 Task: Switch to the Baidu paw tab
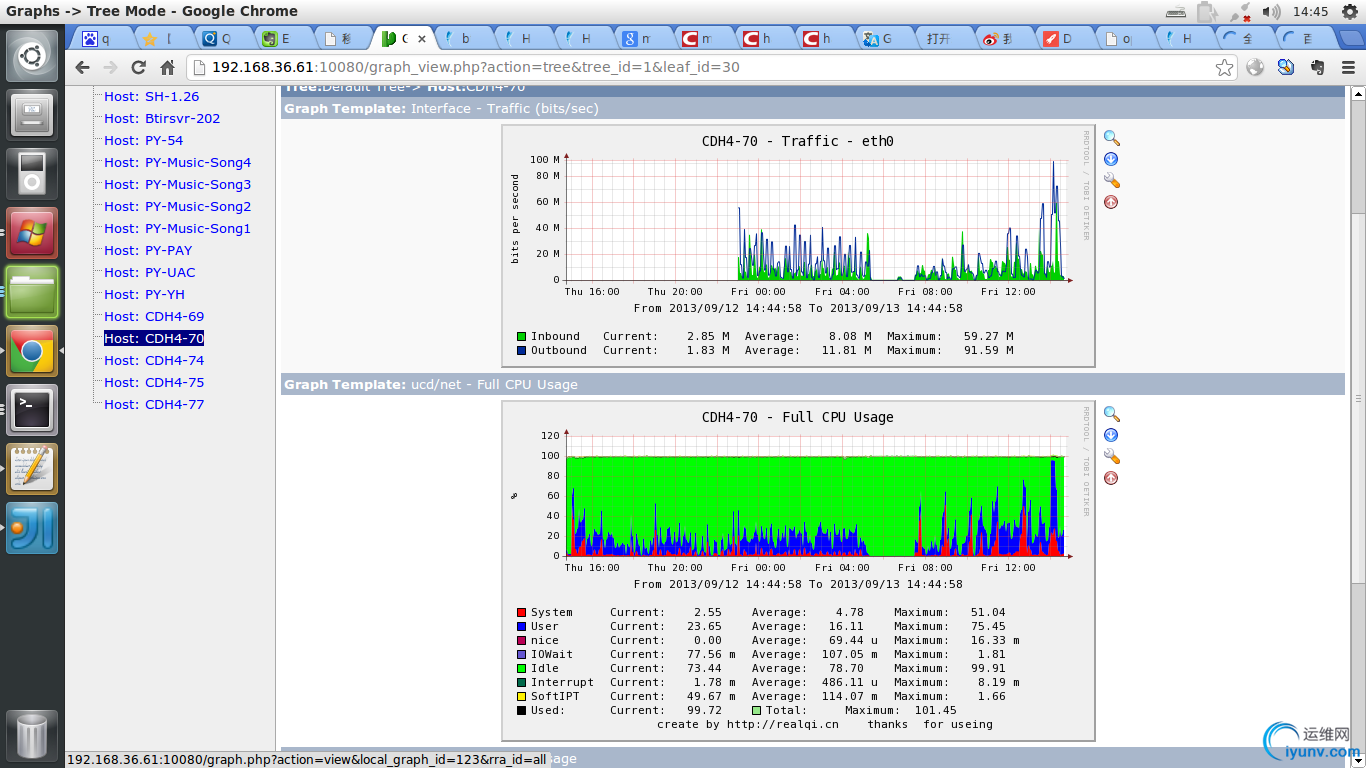(x=100, y=39)
